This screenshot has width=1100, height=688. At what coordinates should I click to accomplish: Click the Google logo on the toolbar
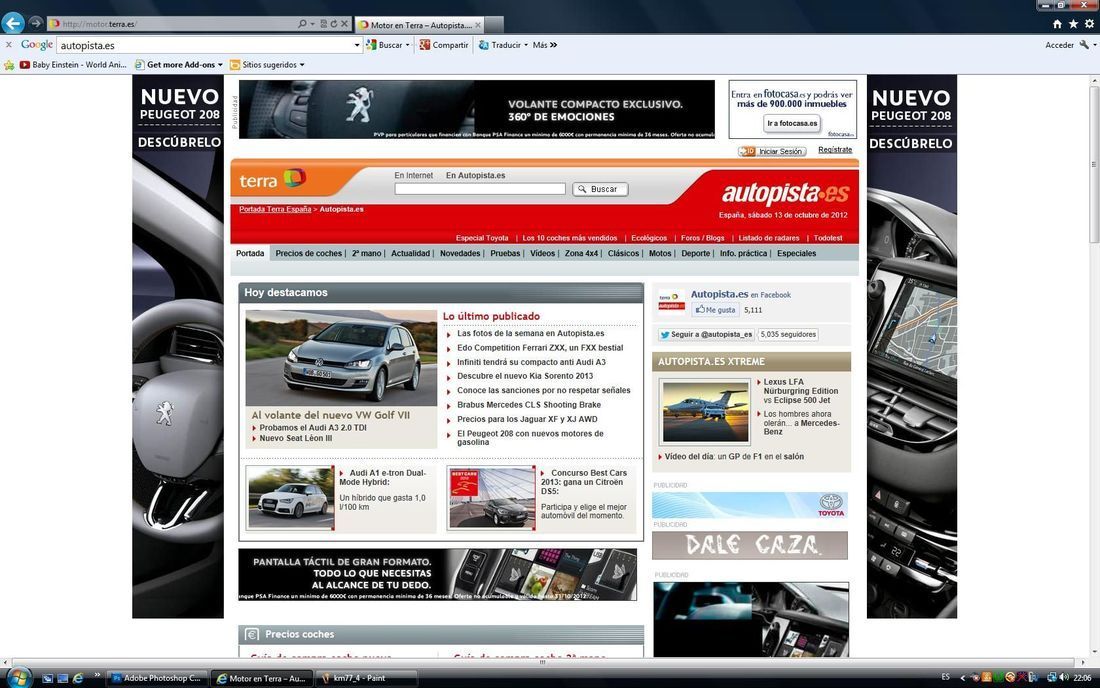36,45
